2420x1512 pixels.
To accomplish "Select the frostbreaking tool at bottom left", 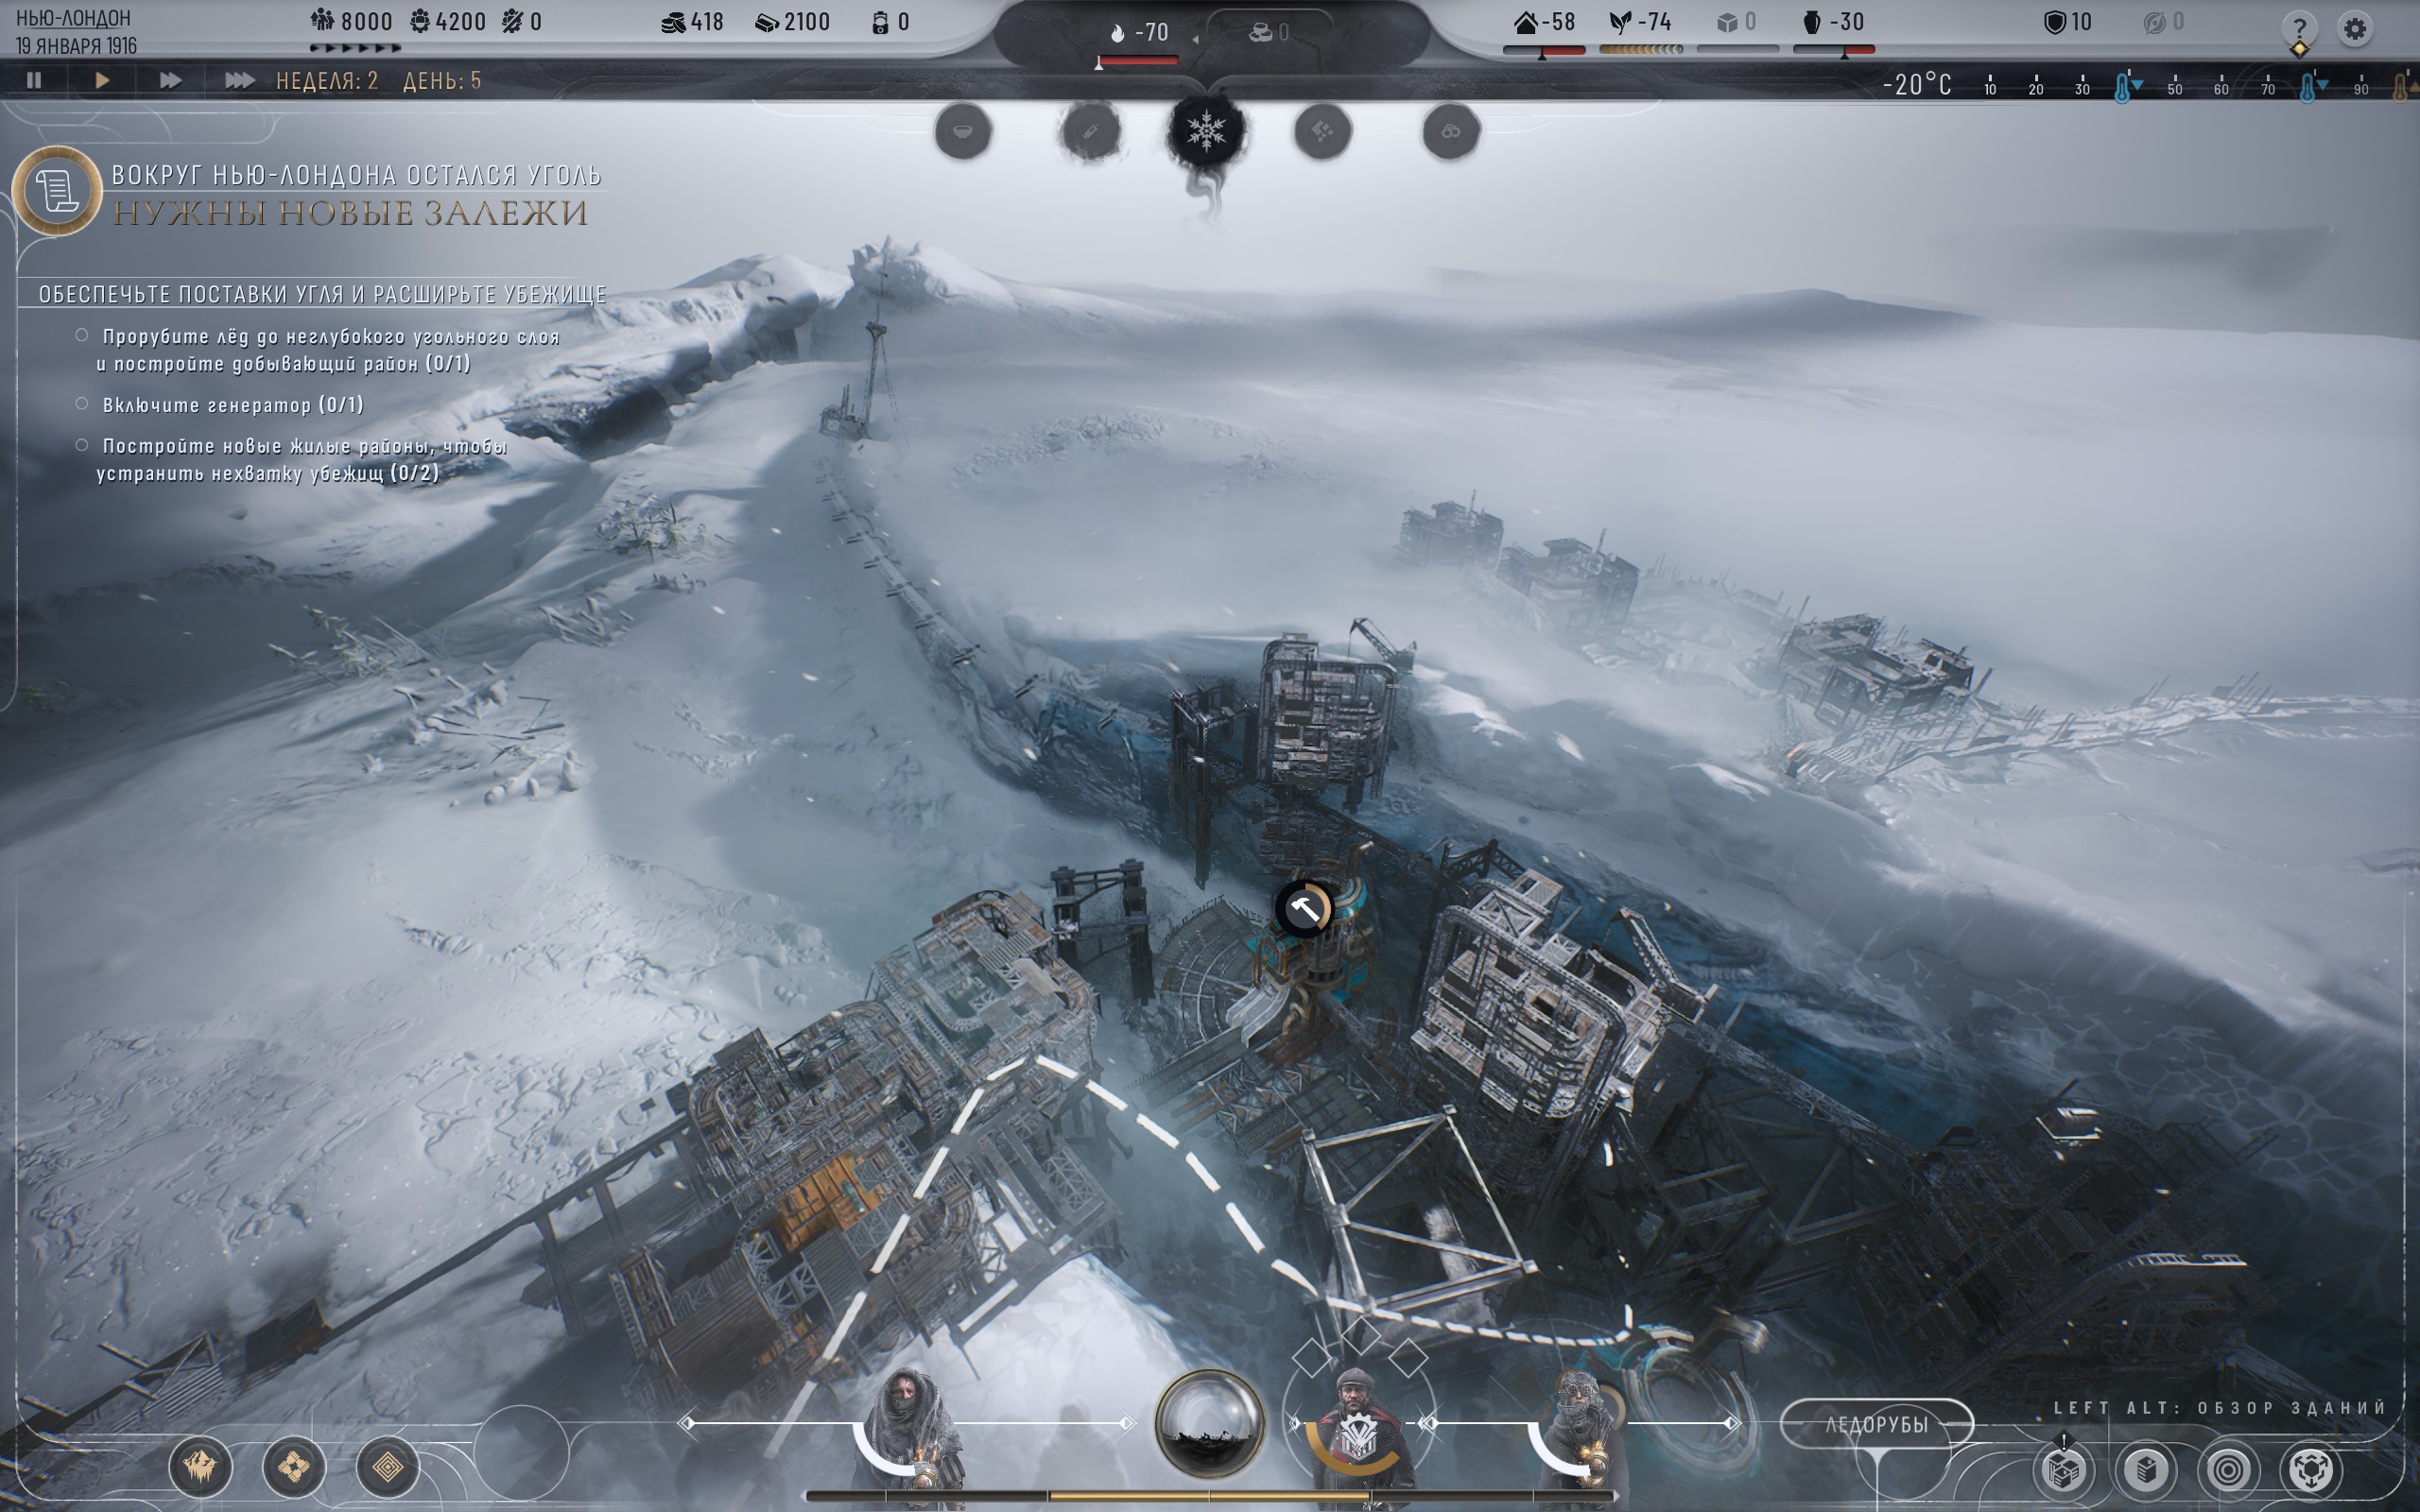I will (200, 1467).
